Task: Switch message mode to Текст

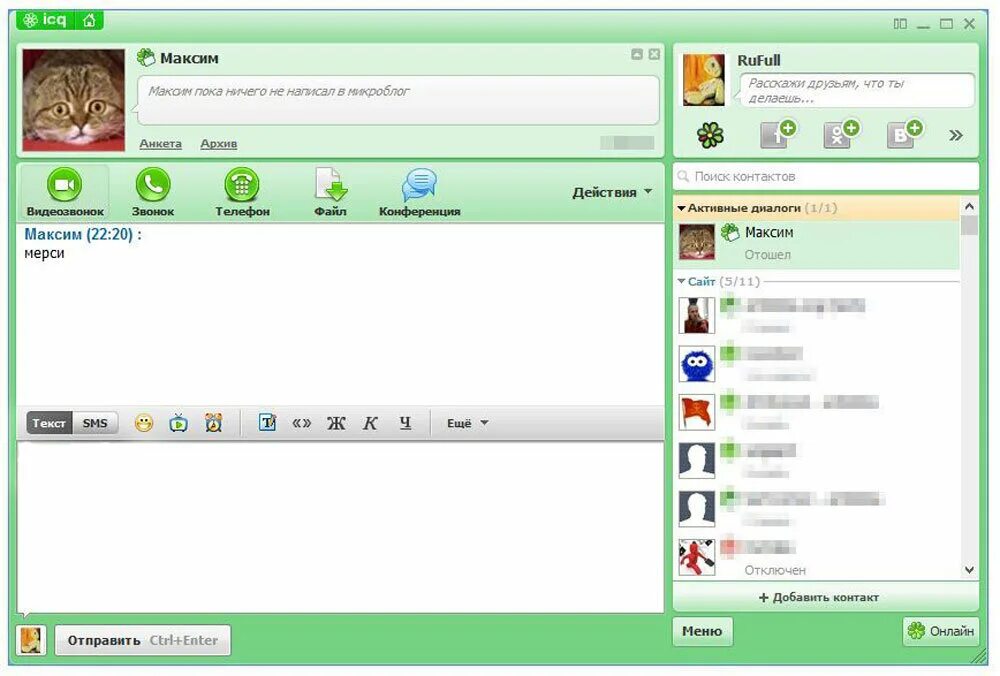Action: (49, 423)
